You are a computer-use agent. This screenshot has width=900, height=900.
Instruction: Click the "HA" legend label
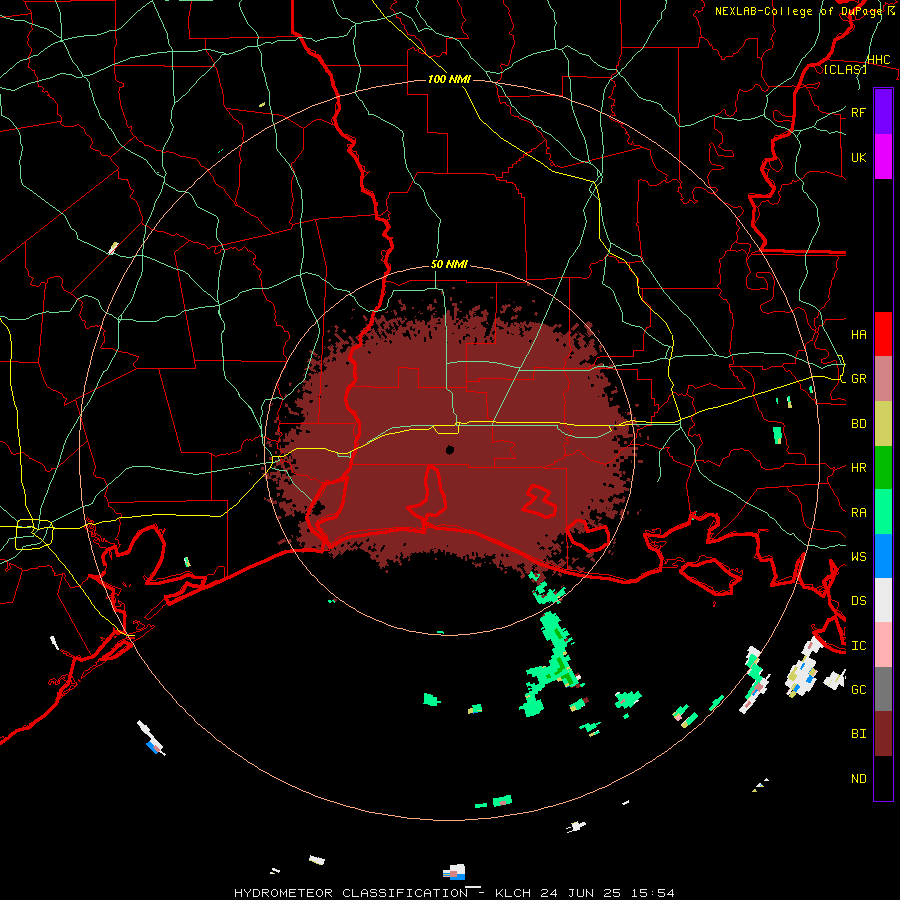858,334
